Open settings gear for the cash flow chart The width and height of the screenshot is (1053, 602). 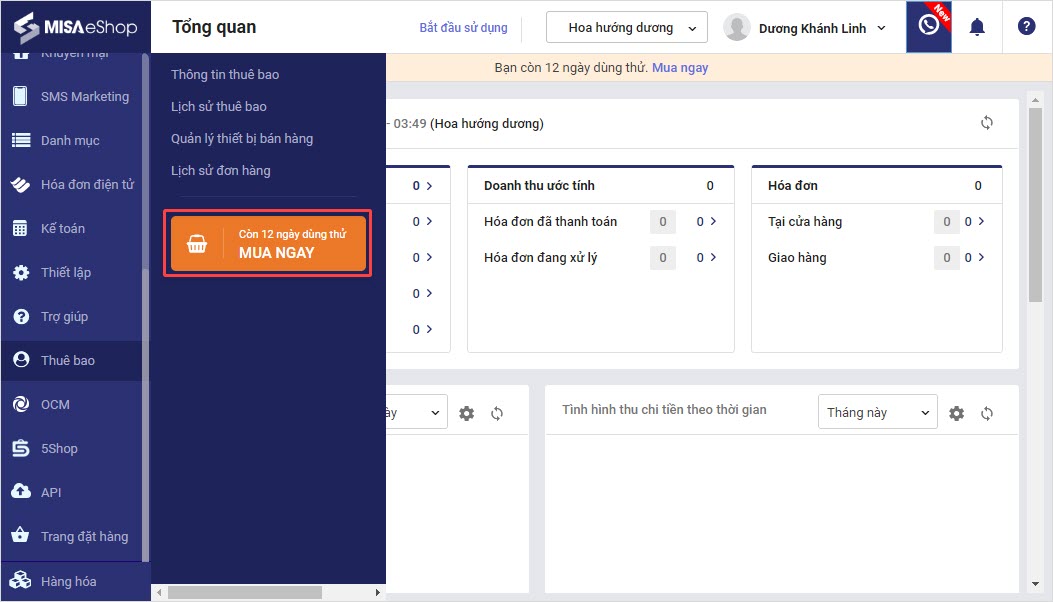(x=956, y=413)
